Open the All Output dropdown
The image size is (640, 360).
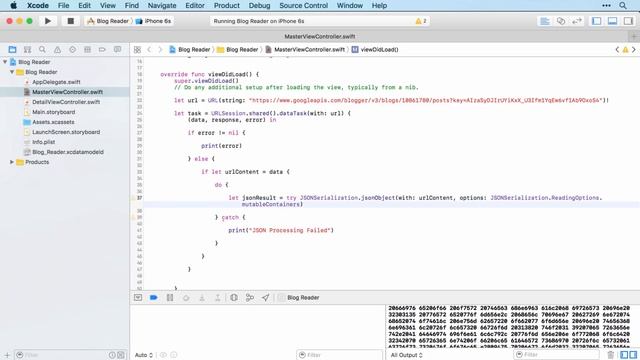click(406, 355)
